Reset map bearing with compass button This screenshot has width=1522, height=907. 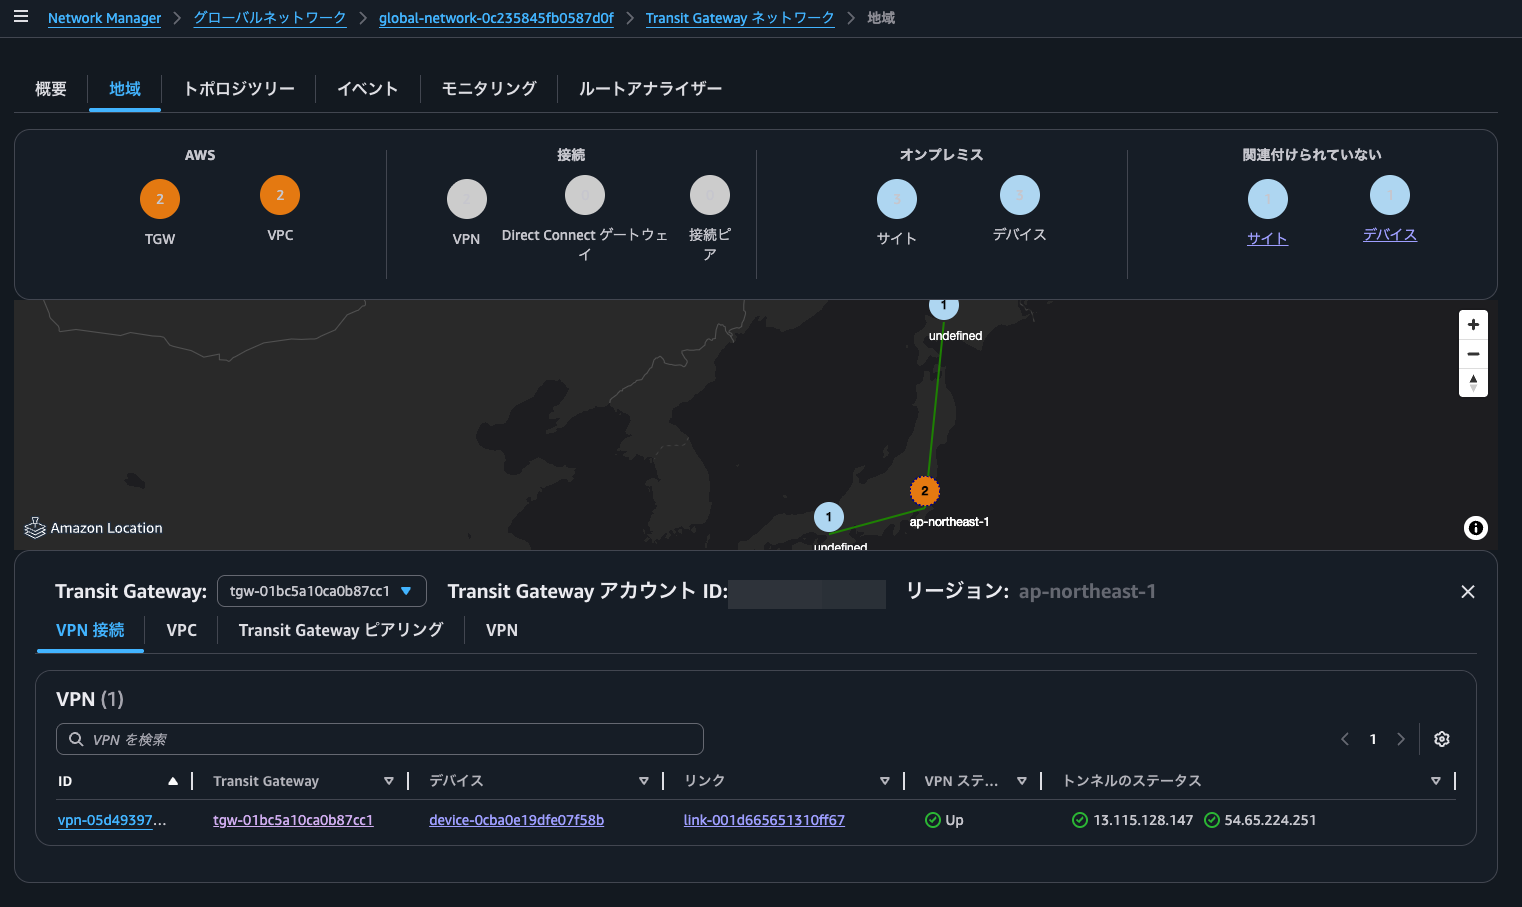coord(1473,383)
